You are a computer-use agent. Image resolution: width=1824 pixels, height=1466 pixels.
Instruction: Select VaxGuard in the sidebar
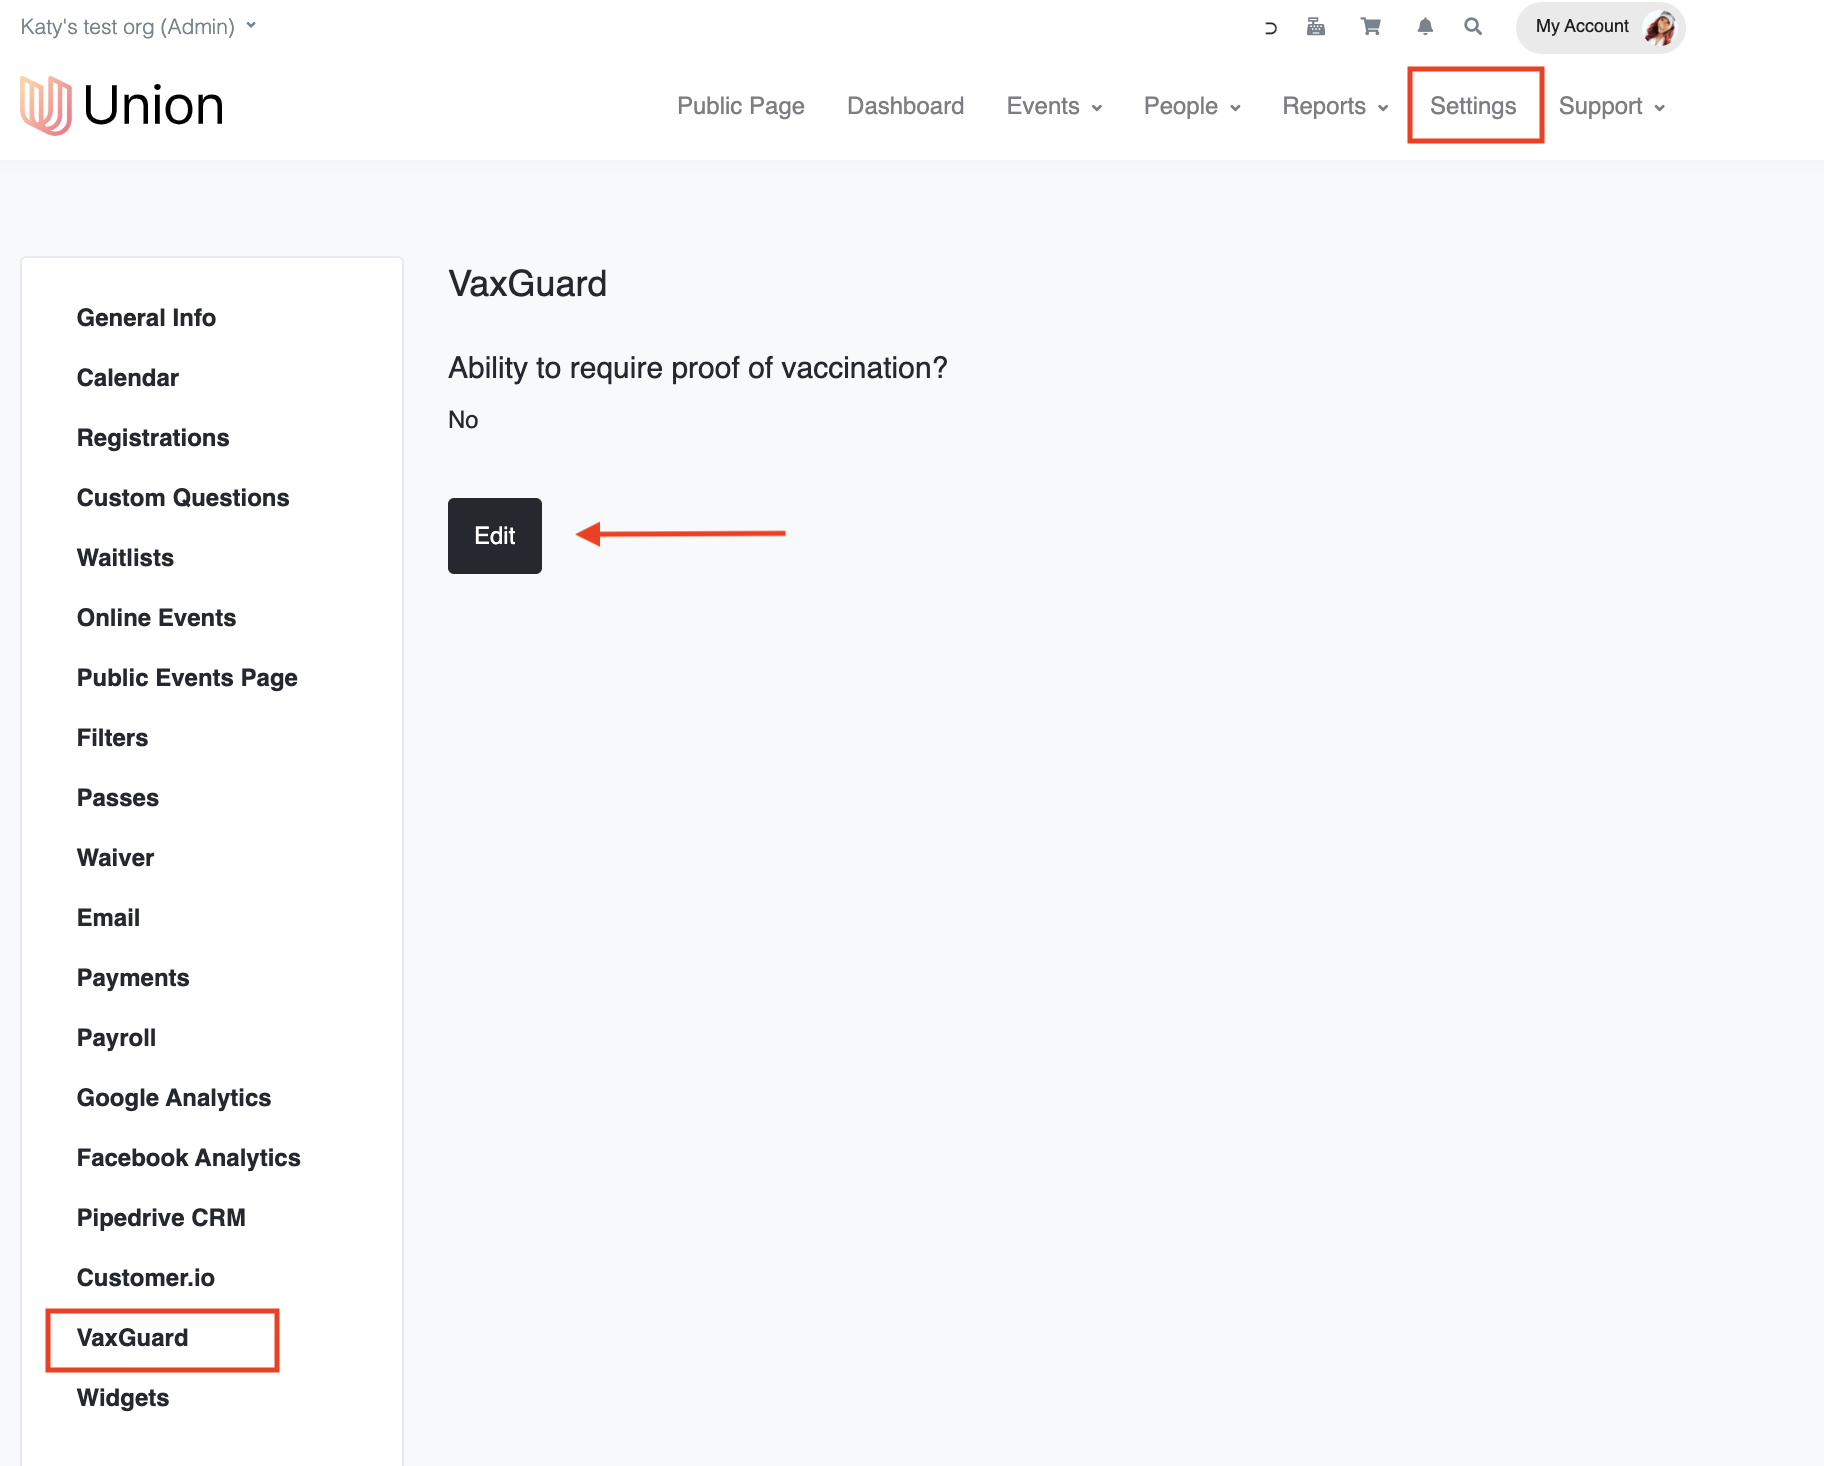(132, 1338)
